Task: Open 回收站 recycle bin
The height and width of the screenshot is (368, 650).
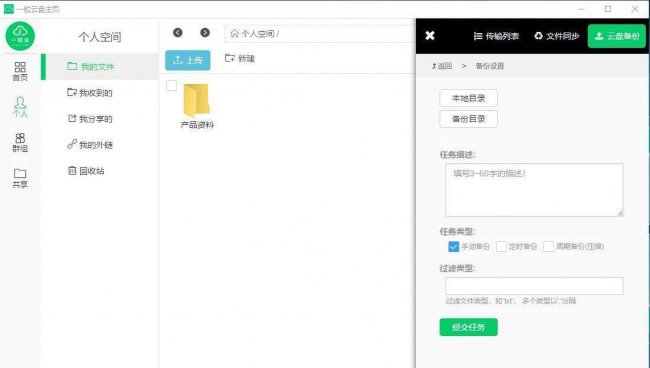Action: pyautogui.click(x=86, y=171)
